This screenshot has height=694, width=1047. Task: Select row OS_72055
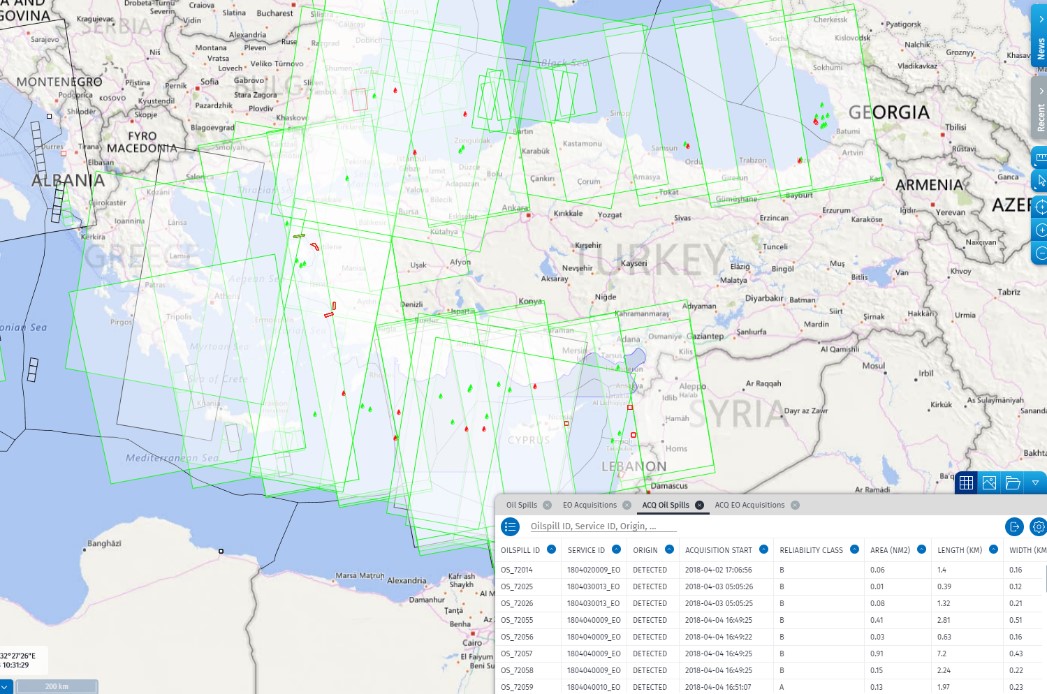point(771,620)
